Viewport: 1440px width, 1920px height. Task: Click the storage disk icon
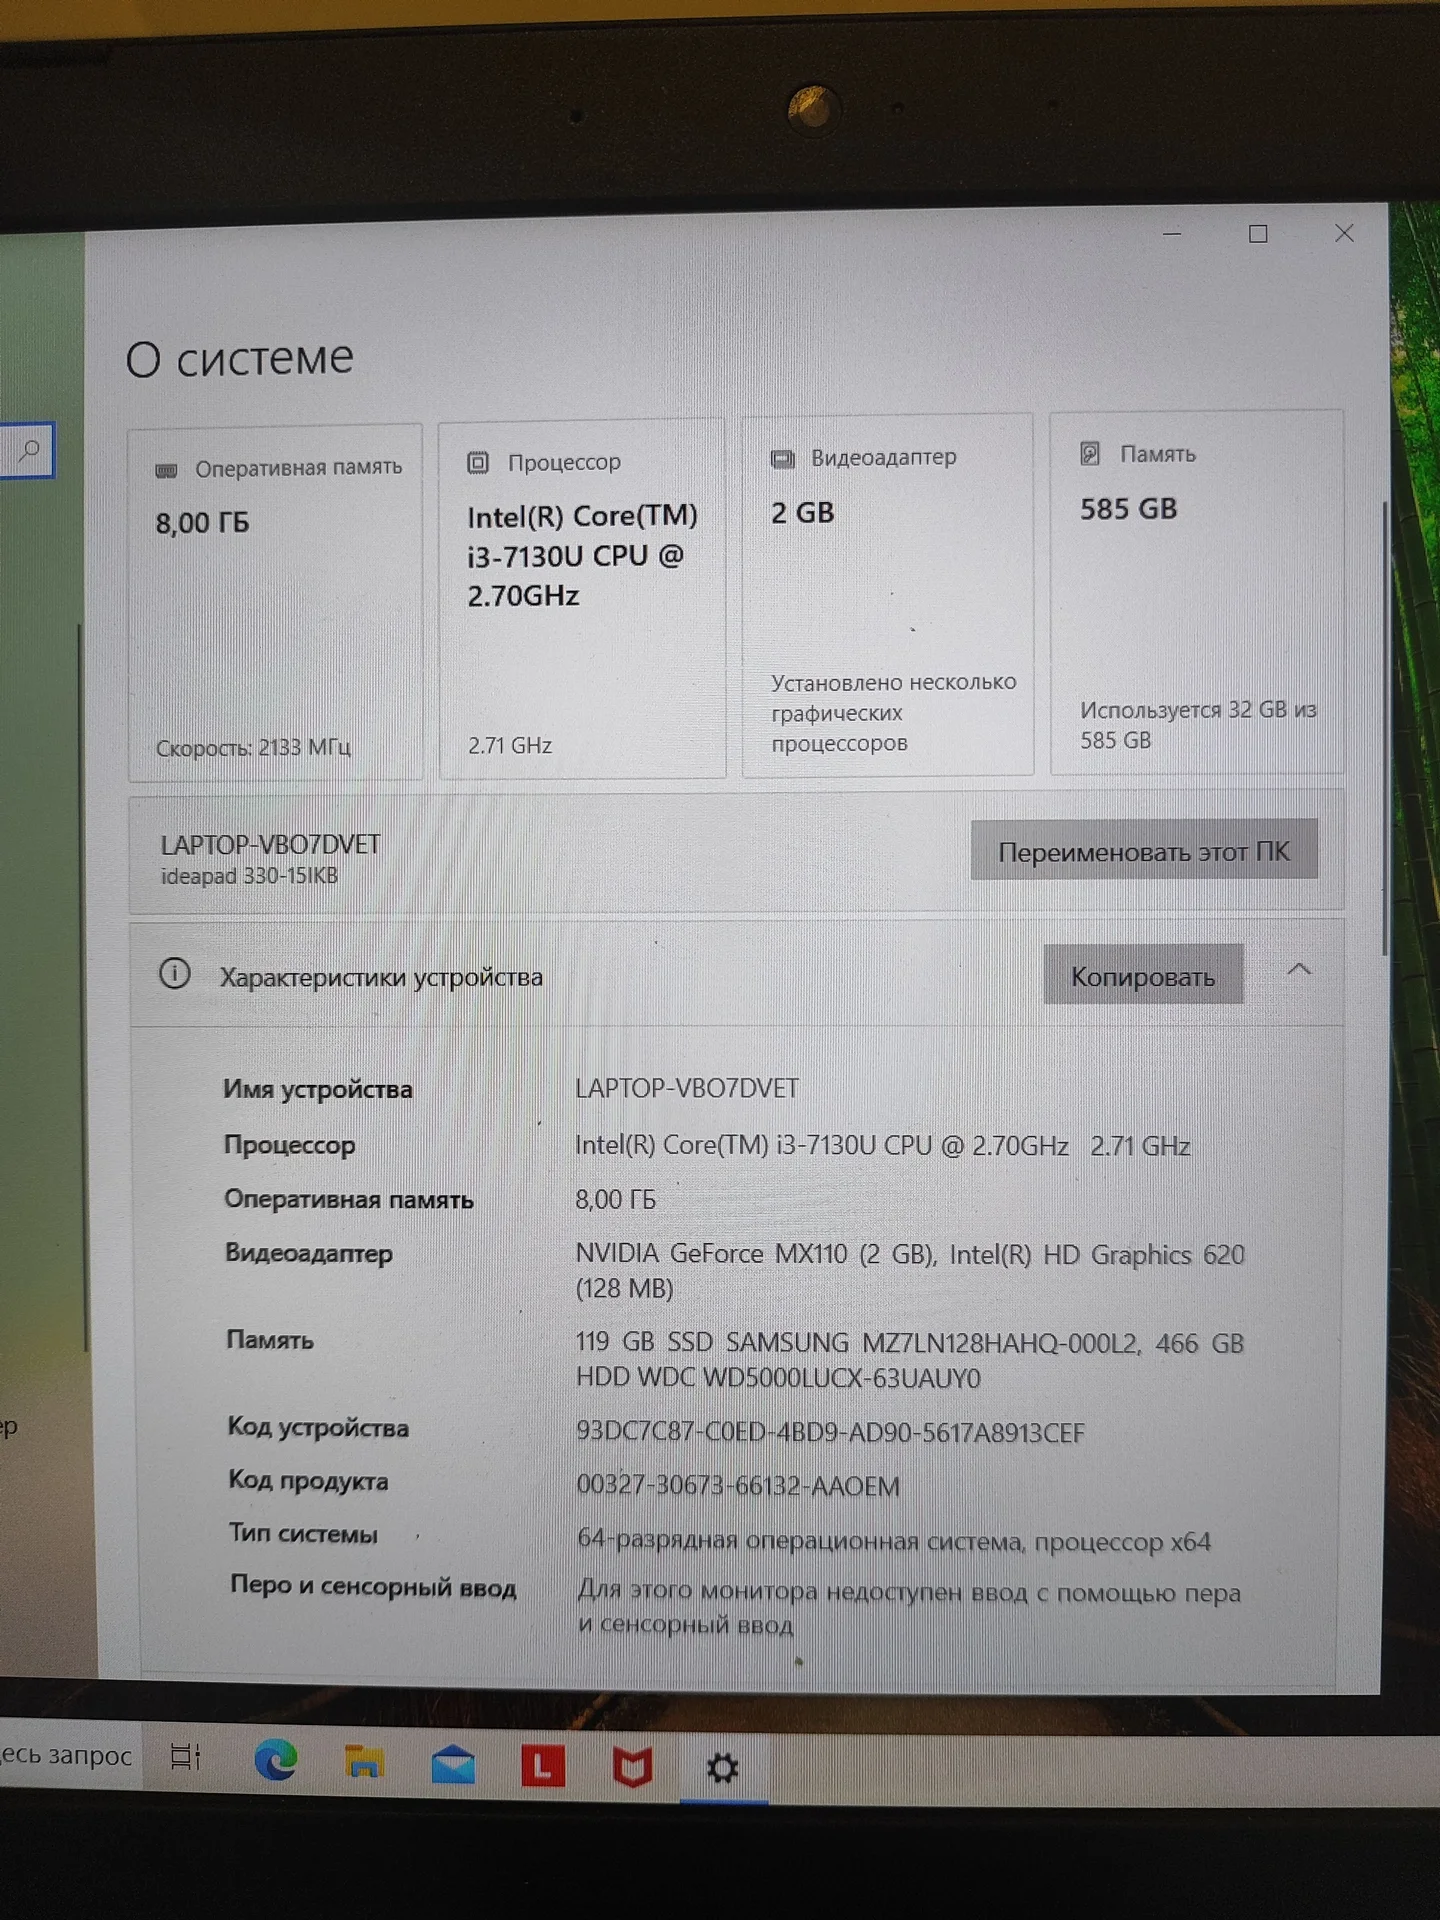point(1091,454)
